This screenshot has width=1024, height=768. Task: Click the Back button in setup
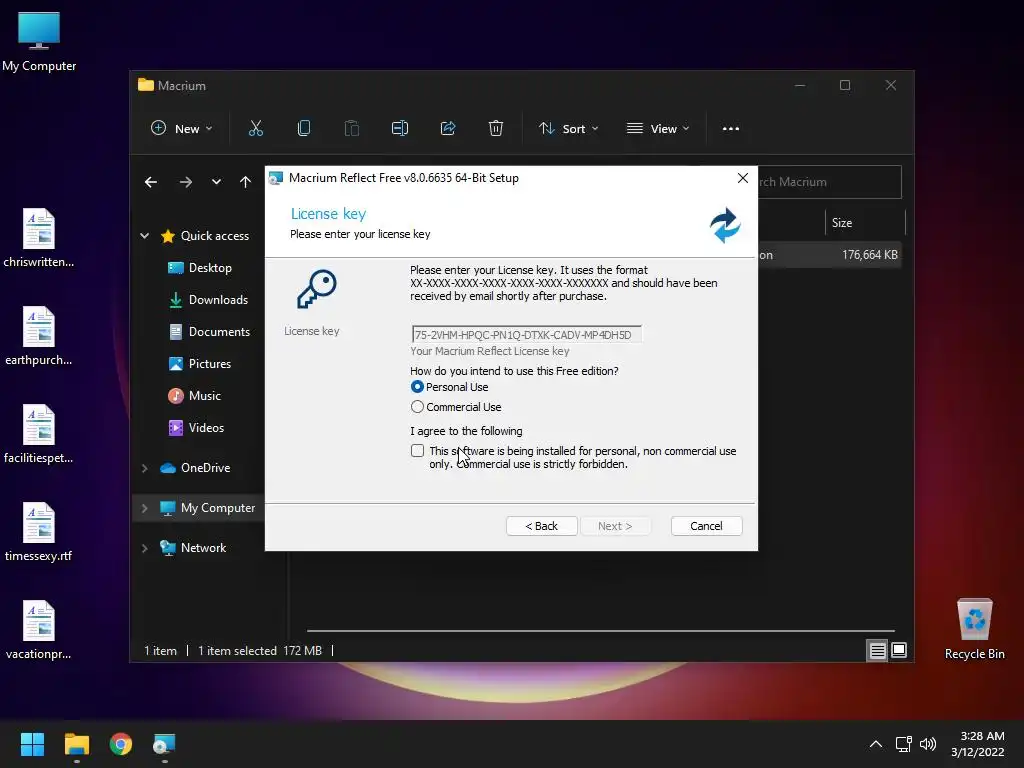coord(541,526)
